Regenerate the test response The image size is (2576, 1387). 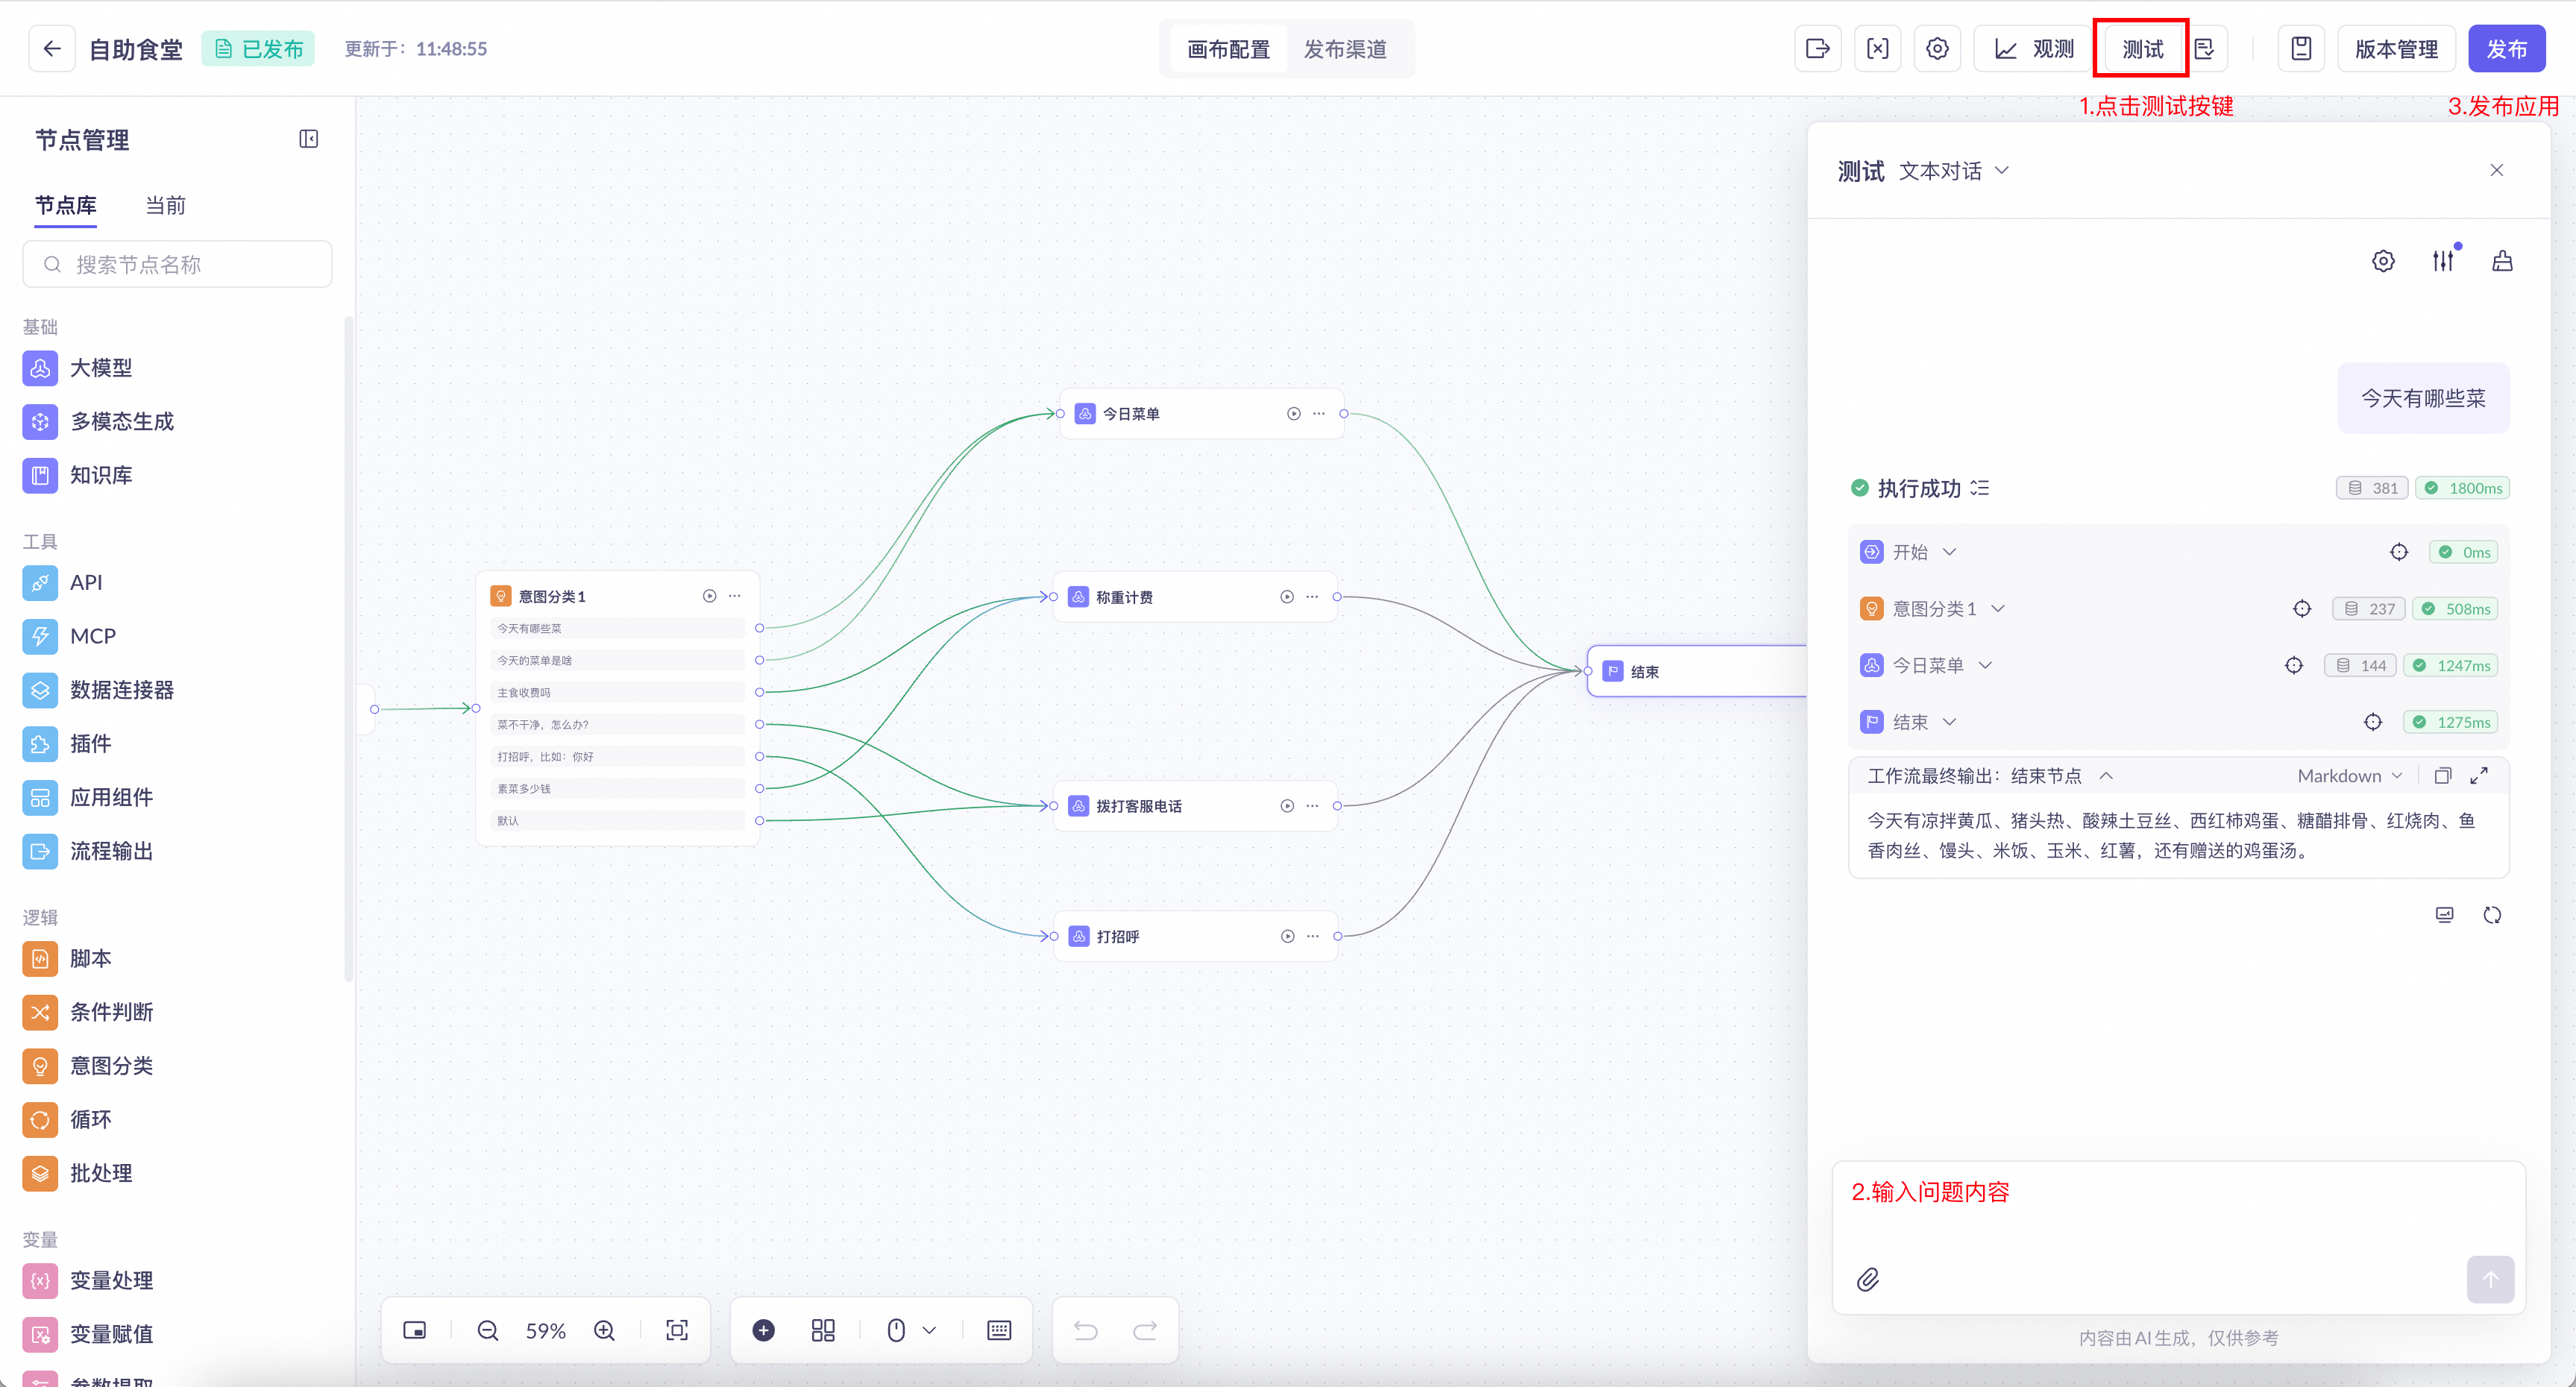pyautogui.click(x=2492, y=915)
